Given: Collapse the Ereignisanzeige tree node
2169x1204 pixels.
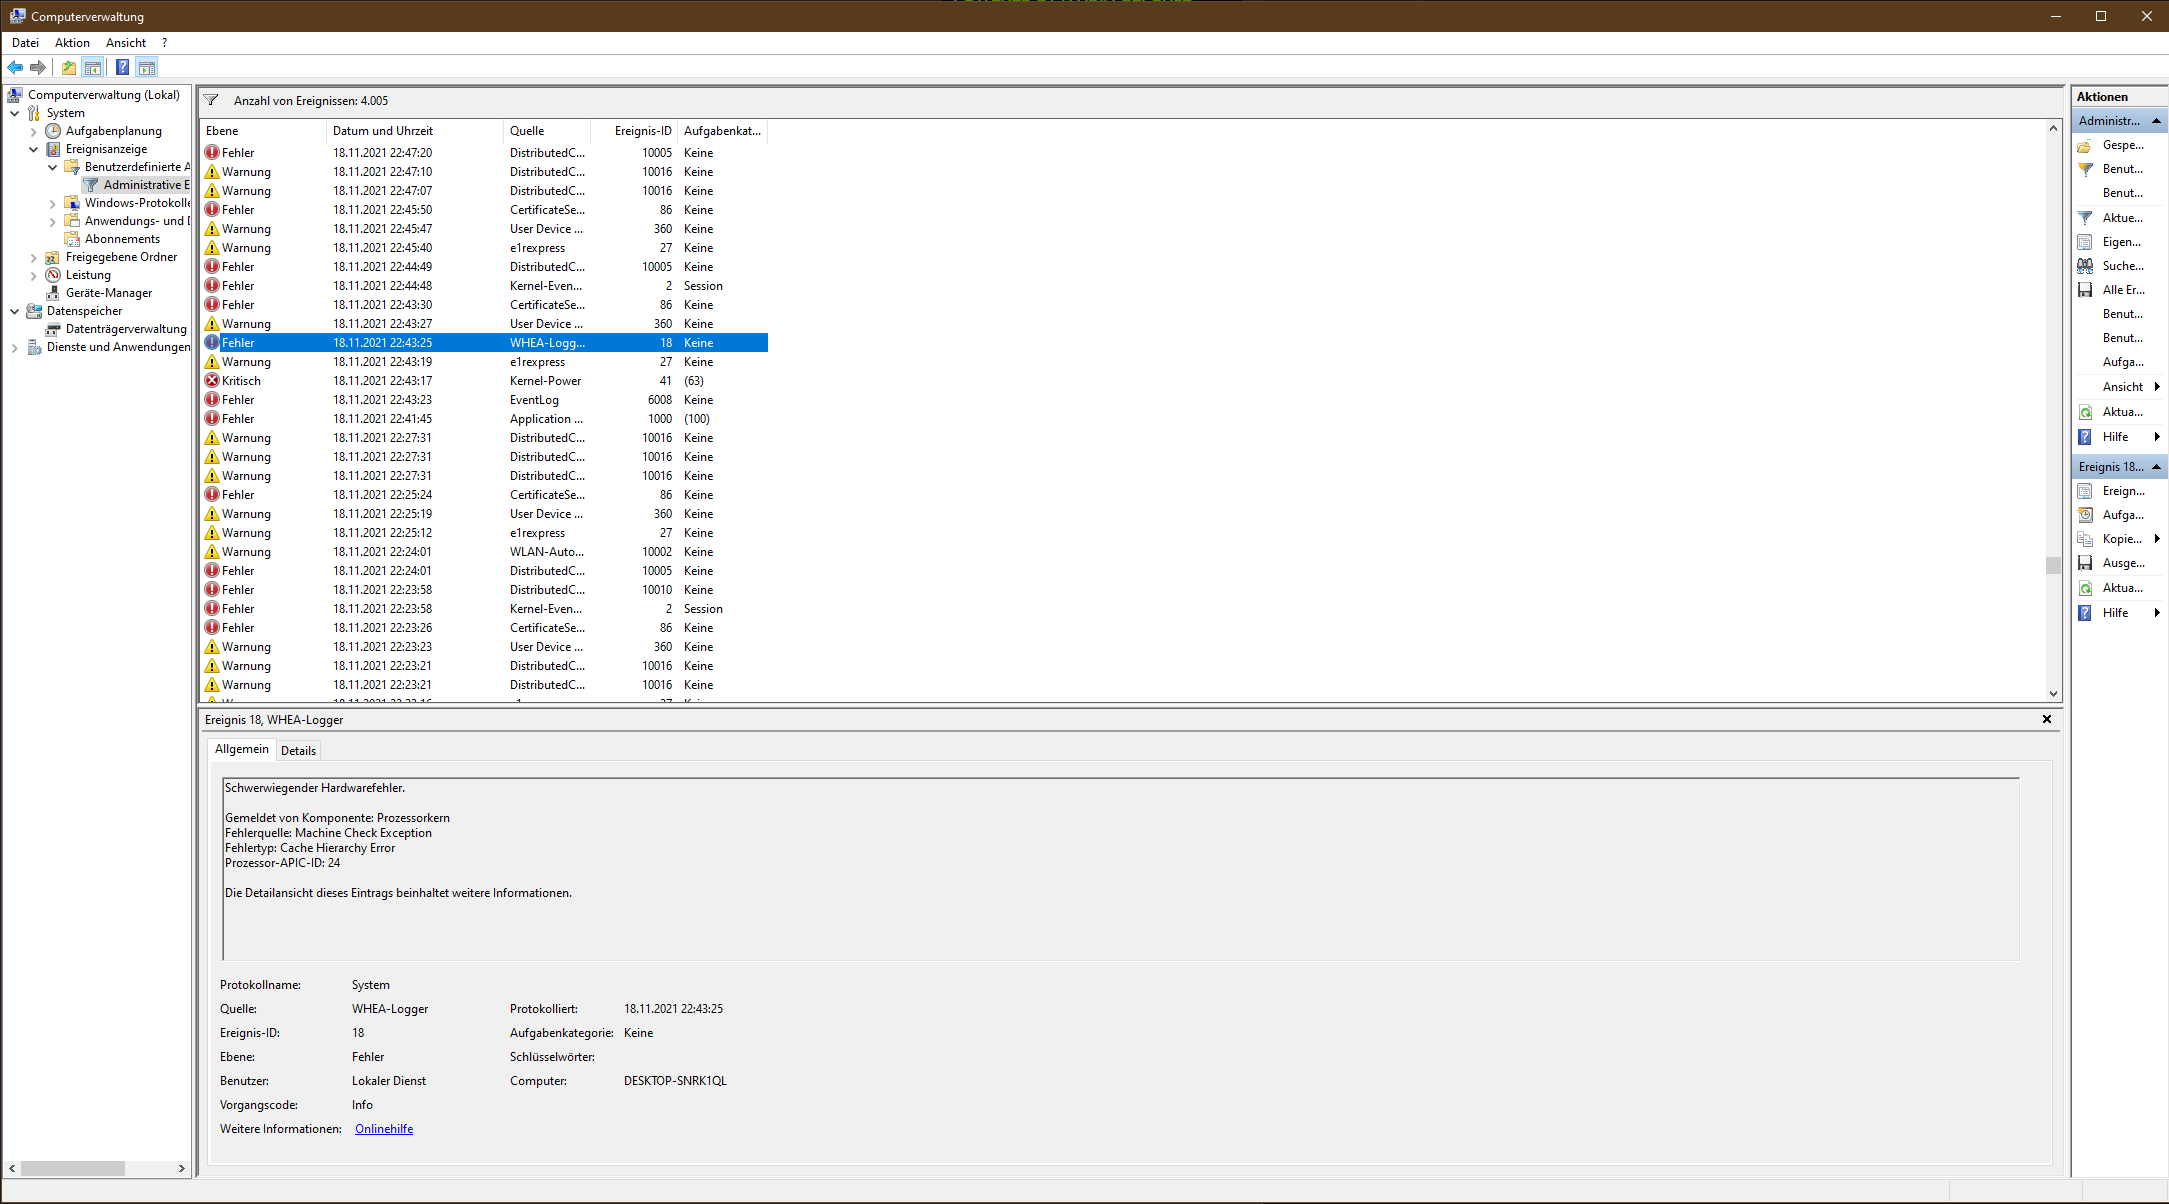Looking at the screenshot, I should (x=34, y=149).
